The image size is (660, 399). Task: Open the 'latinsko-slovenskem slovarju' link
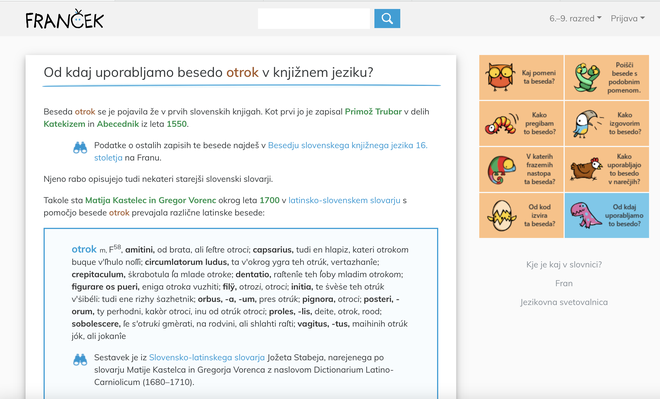(x=344, y=200)
